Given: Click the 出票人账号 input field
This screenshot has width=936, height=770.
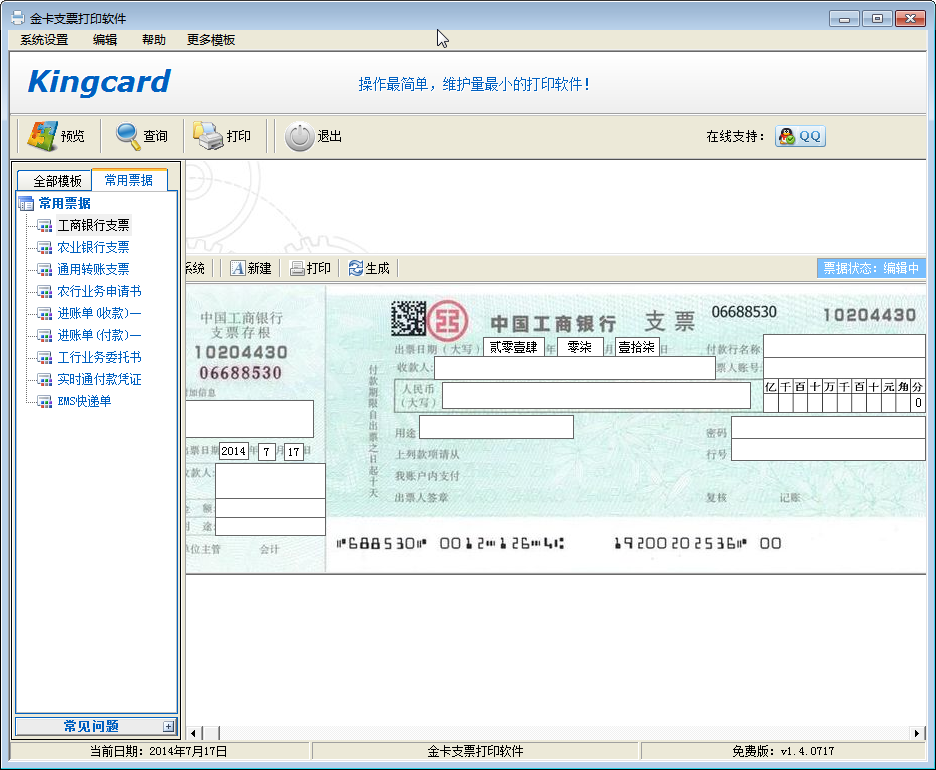Looking at the screenshot, I should coord(844,368).
